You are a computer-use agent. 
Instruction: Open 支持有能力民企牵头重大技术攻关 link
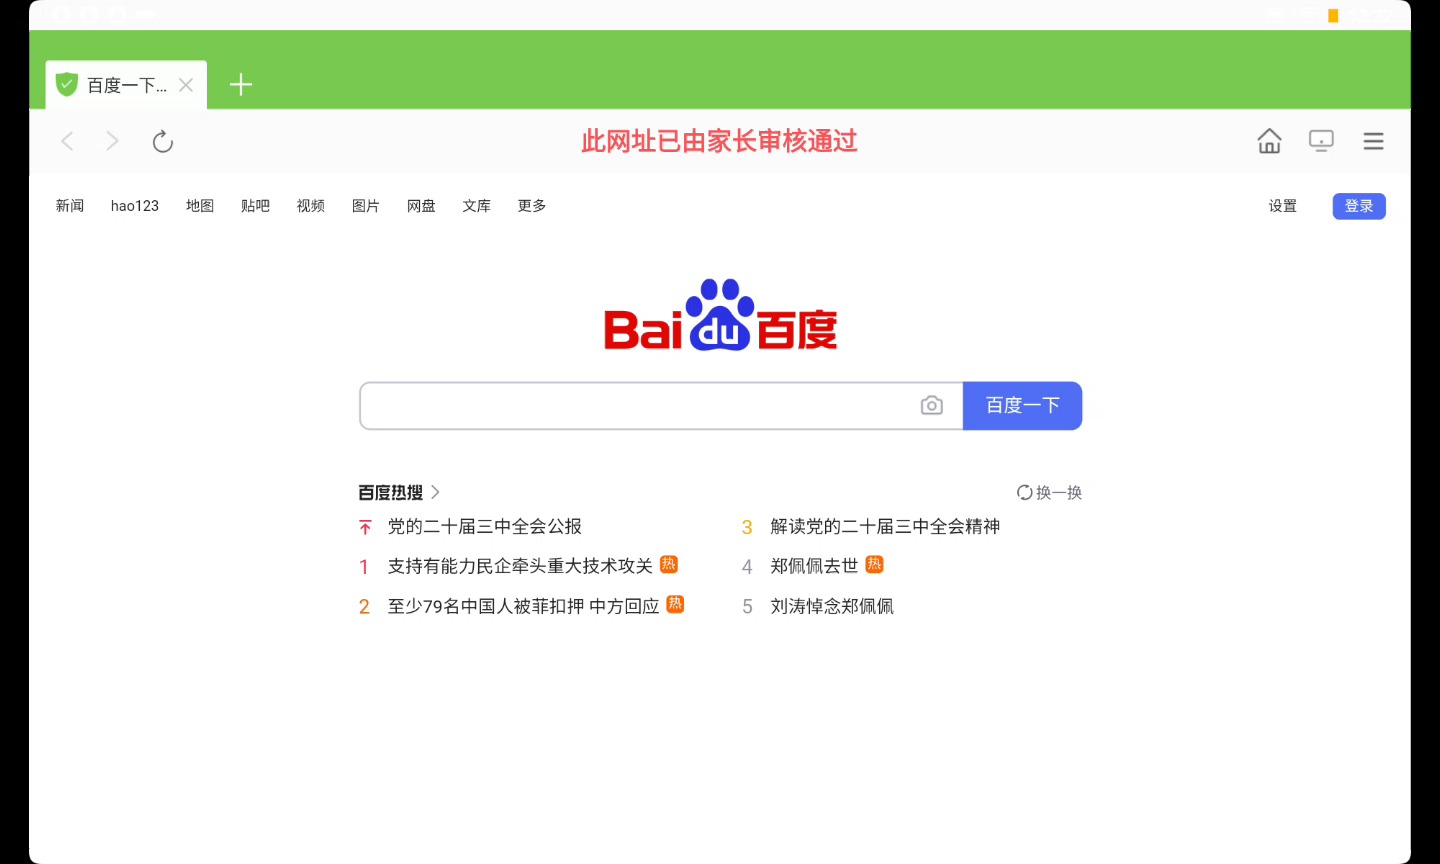520,566
